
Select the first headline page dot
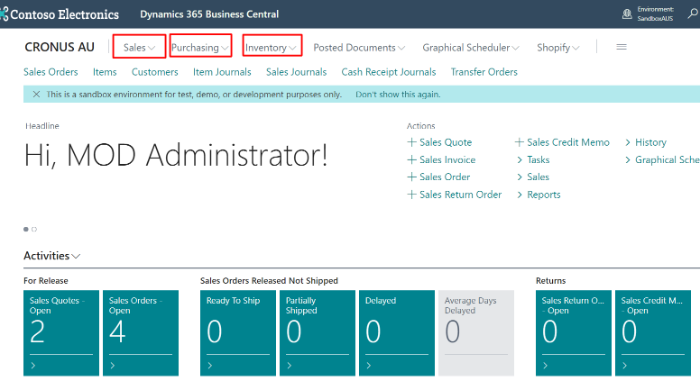(x=26, y=229)
